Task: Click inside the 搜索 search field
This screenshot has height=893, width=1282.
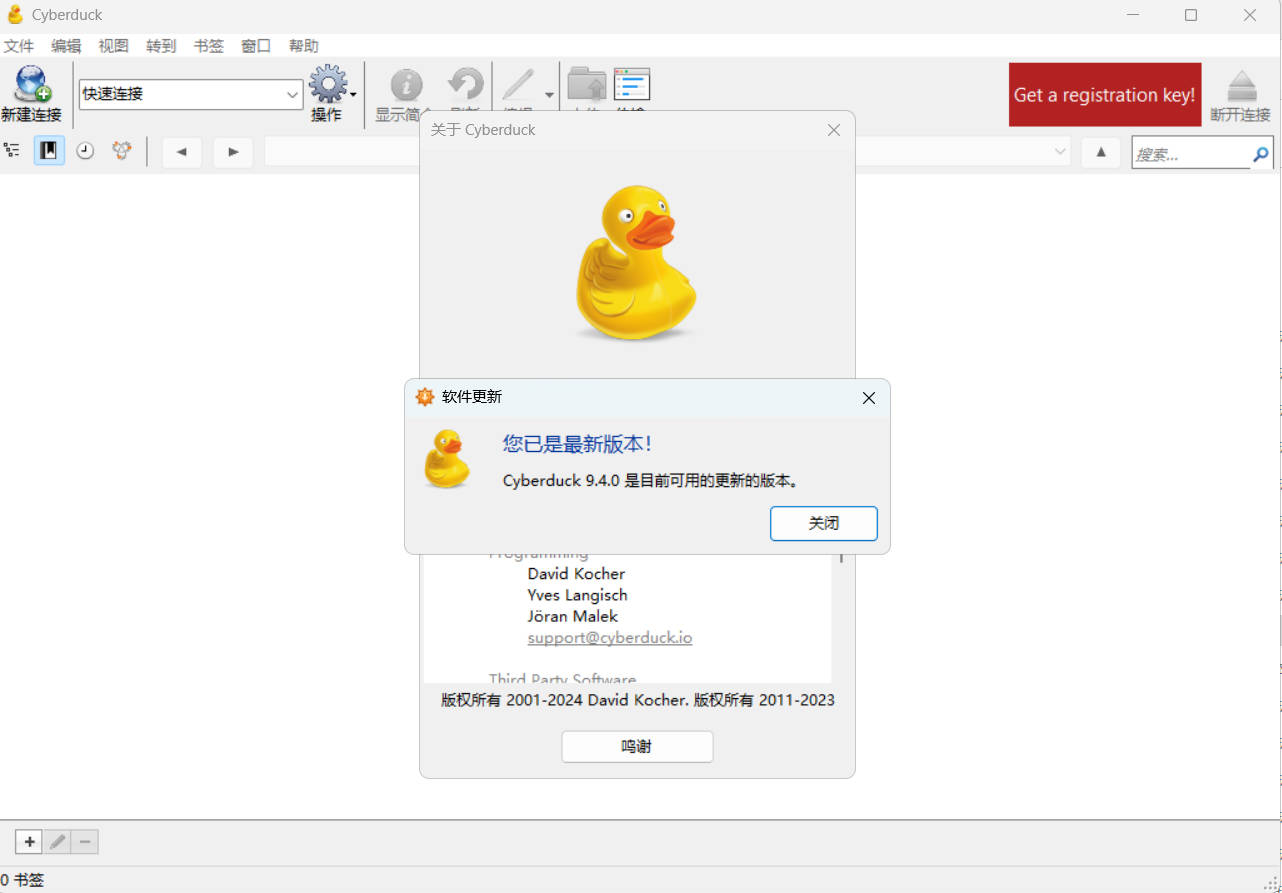Action: pos(1190,152)
